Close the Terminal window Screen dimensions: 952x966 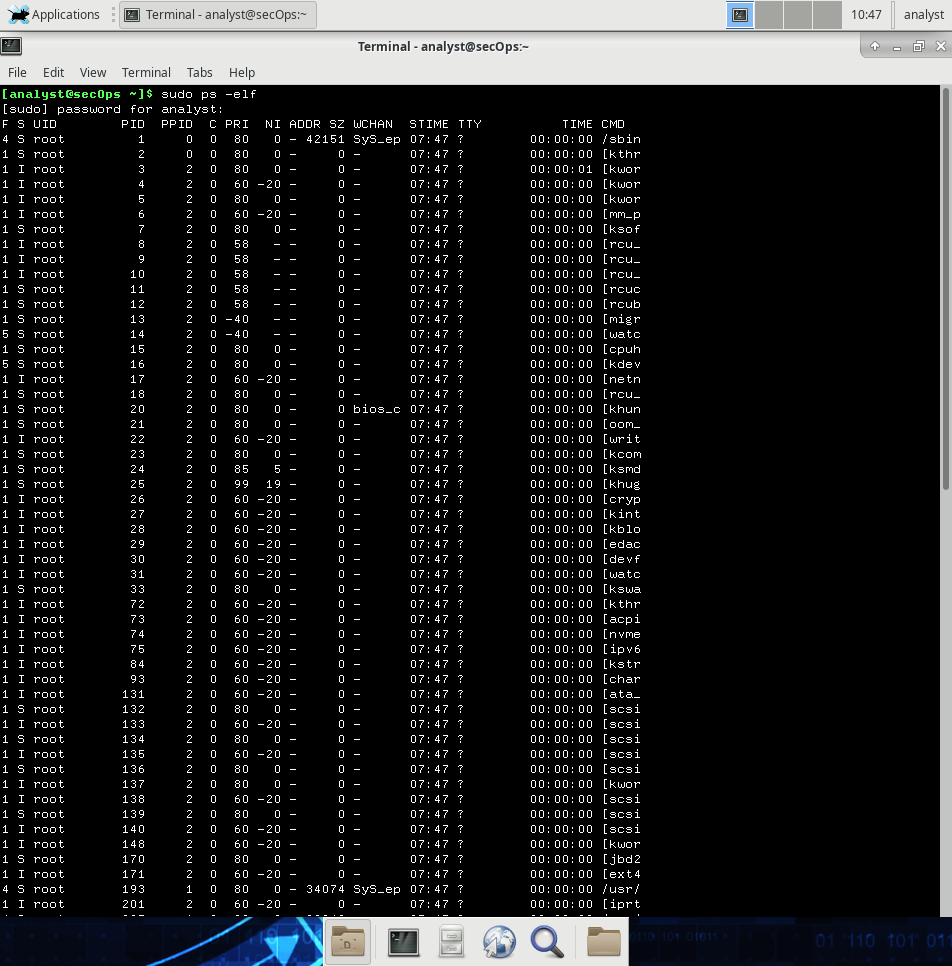[x=940, y=46]
